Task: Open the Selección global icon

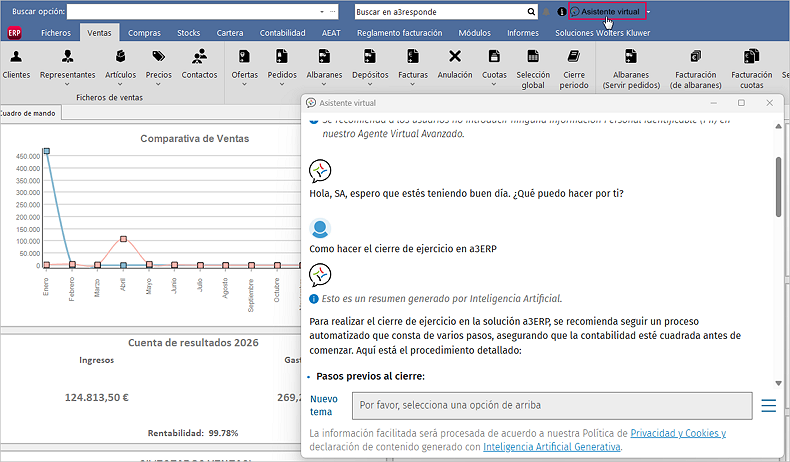Action: (x=533, y=56)
